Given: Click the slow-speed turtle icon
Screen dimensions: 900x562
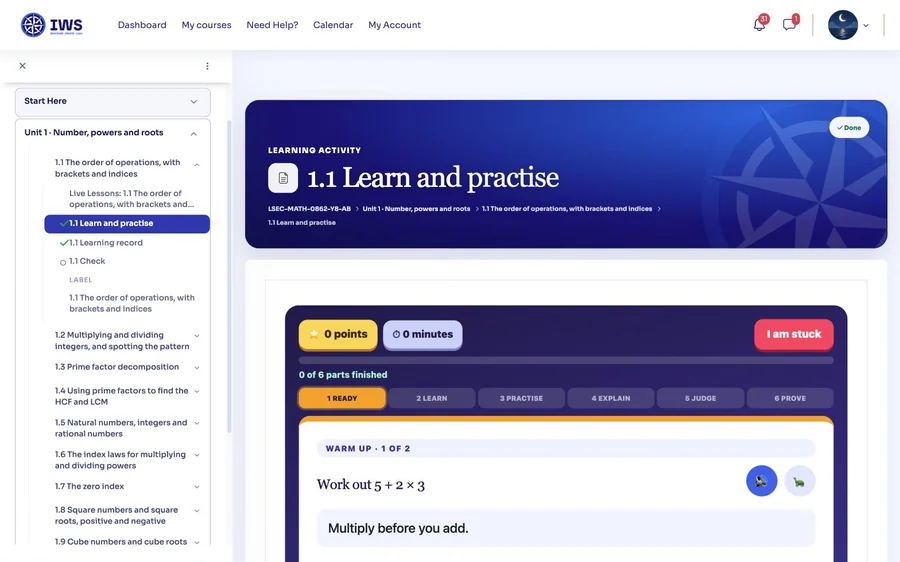Looking at the screenshot, I should [x=800, y=481].
